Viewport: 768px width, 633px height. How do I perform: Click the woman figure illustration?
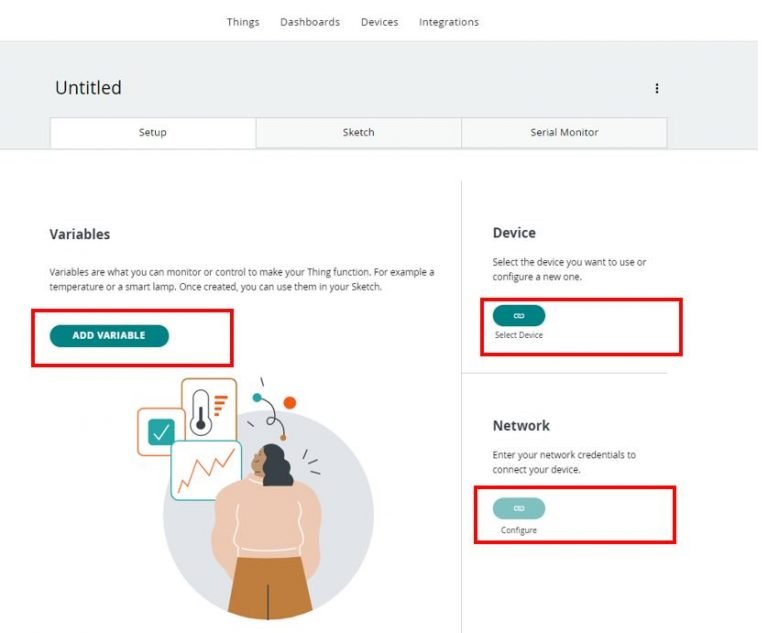pyautogui.click(x=267, y=532)
